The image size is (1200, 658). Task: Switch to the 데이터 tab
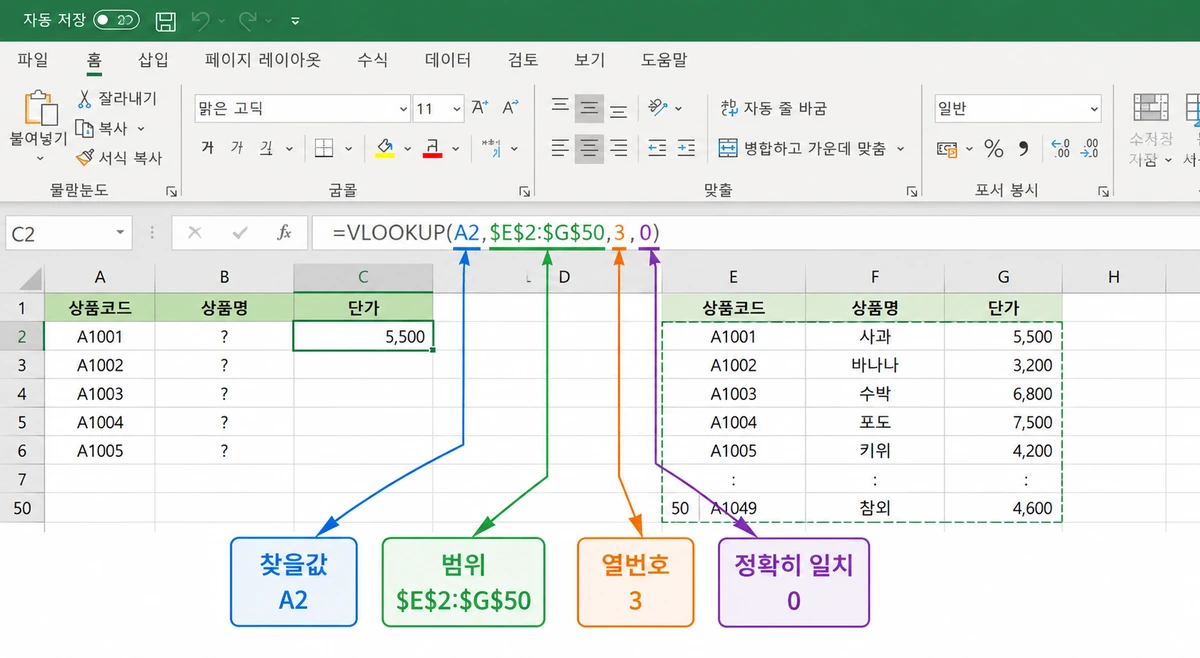click(448, 59)
